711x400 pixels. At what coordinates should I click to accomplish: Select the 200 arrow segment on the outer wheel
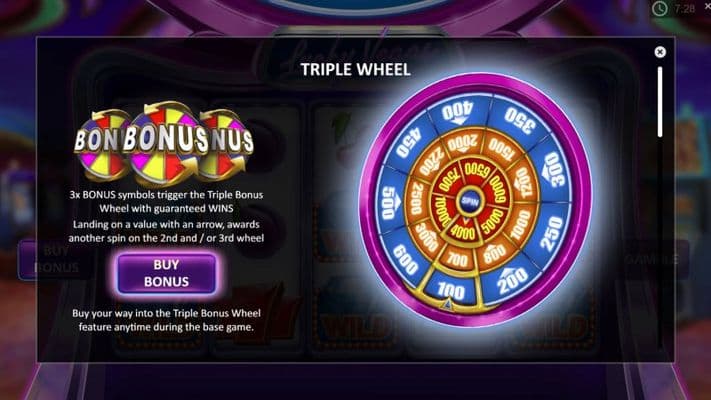[x=511, y=279]
